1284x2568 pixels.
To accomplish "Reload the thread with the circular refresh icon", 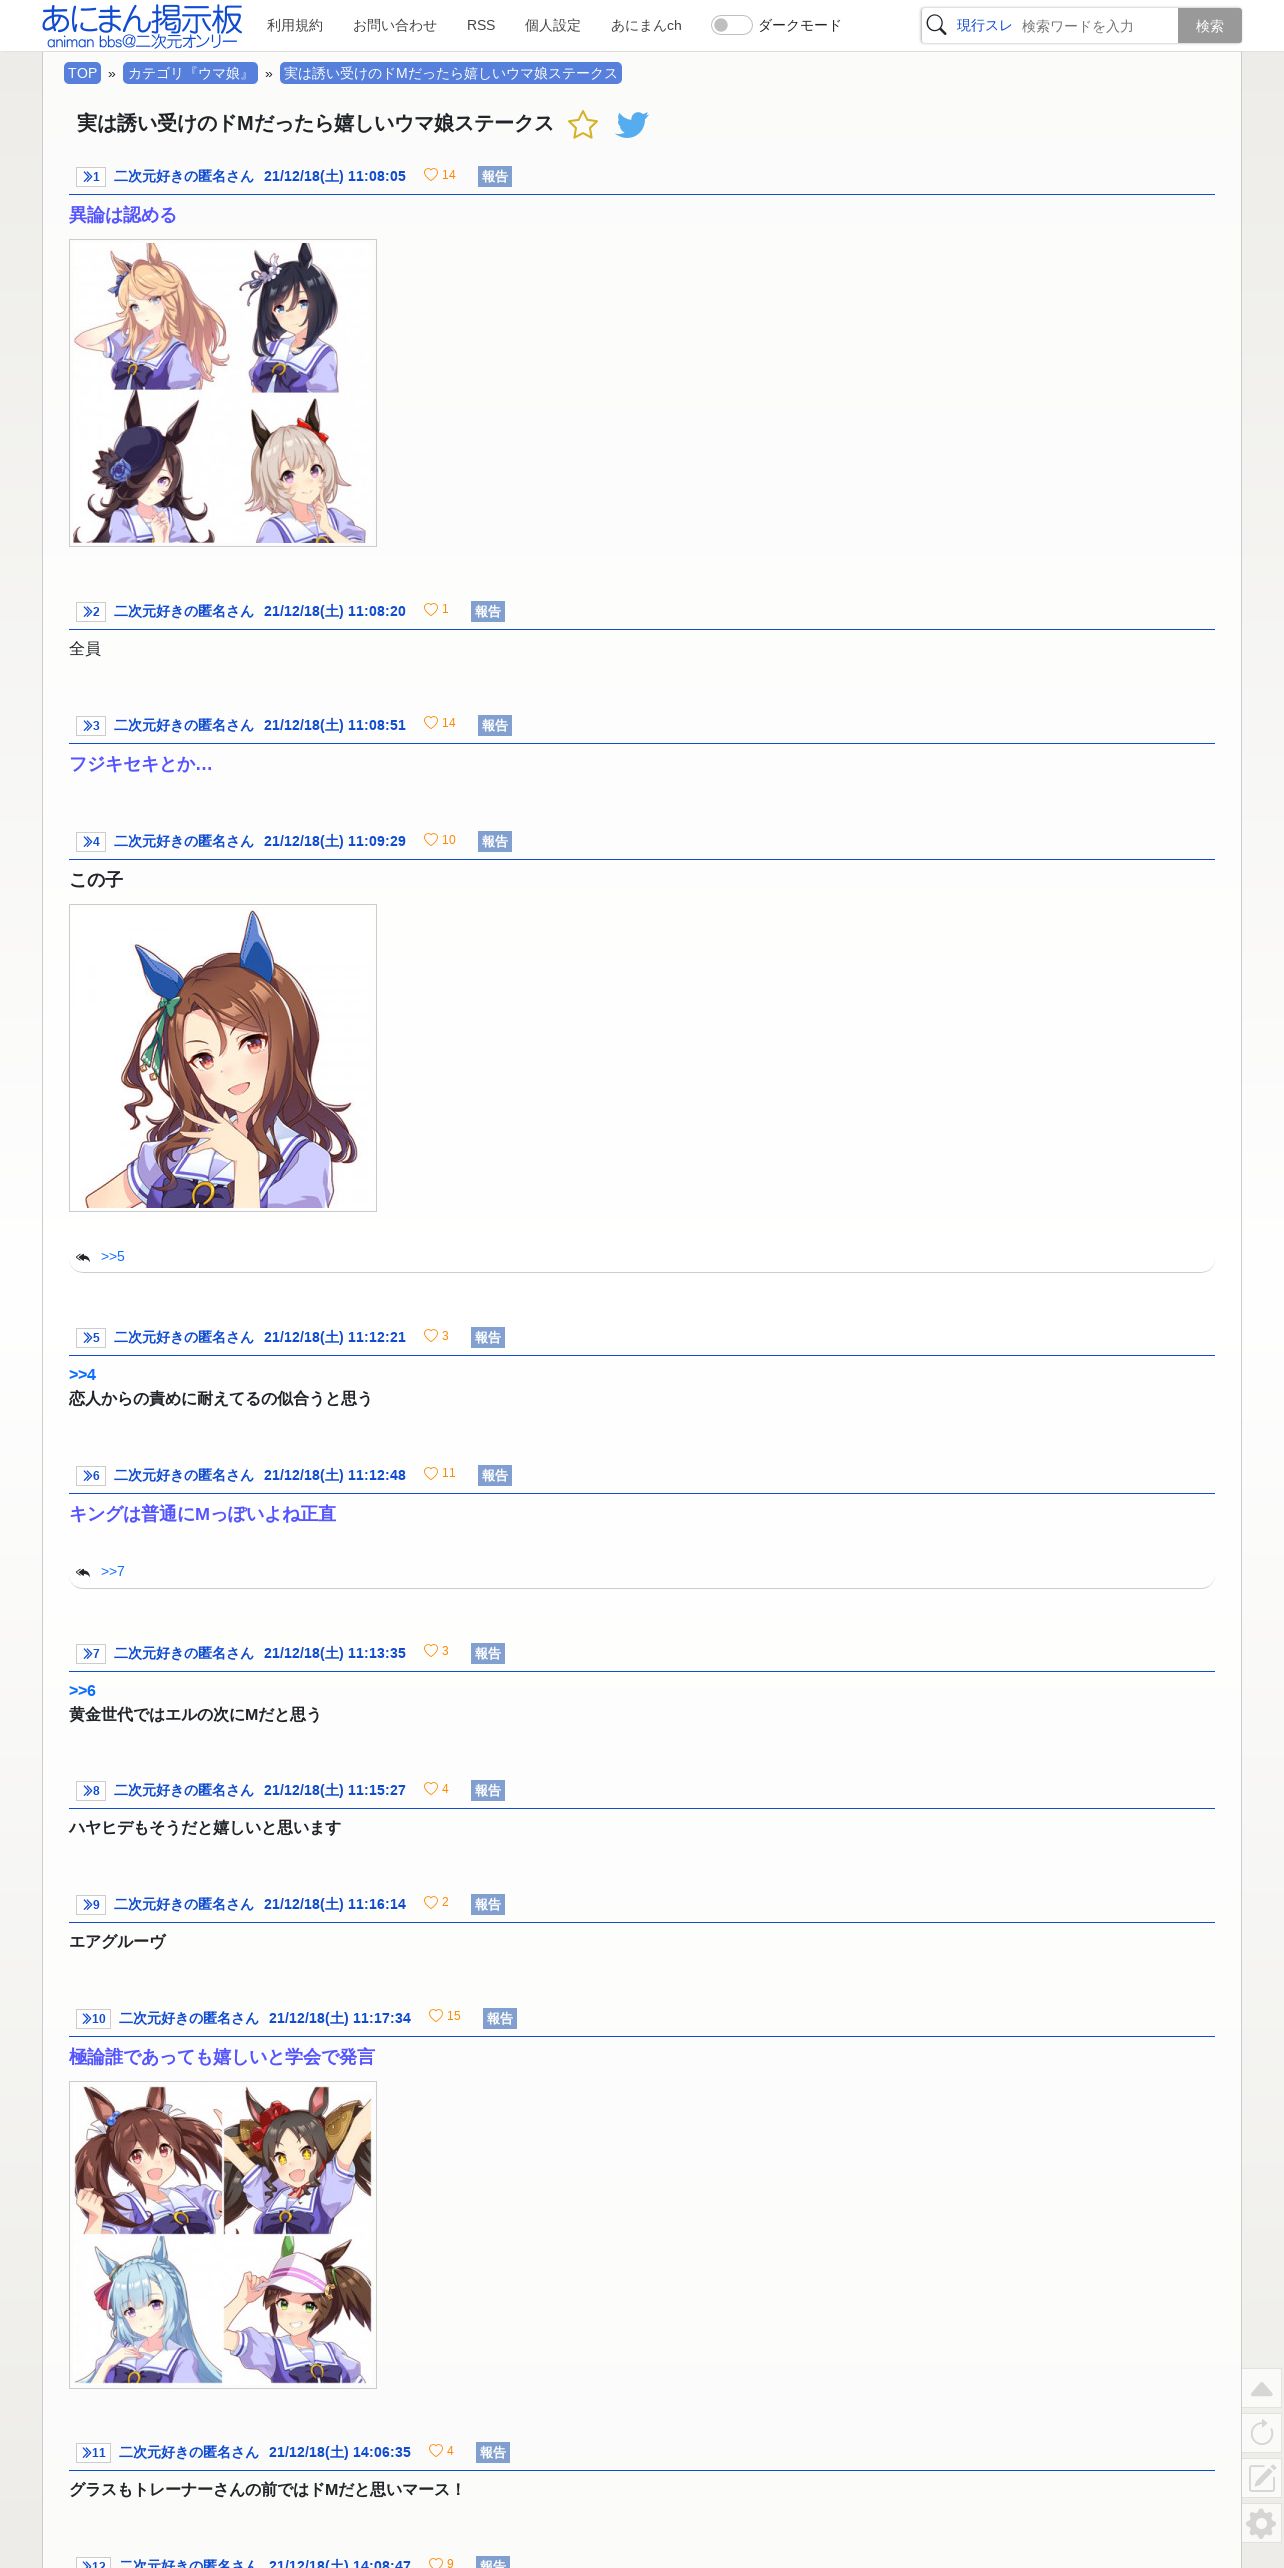I will click(1262, 2433).
